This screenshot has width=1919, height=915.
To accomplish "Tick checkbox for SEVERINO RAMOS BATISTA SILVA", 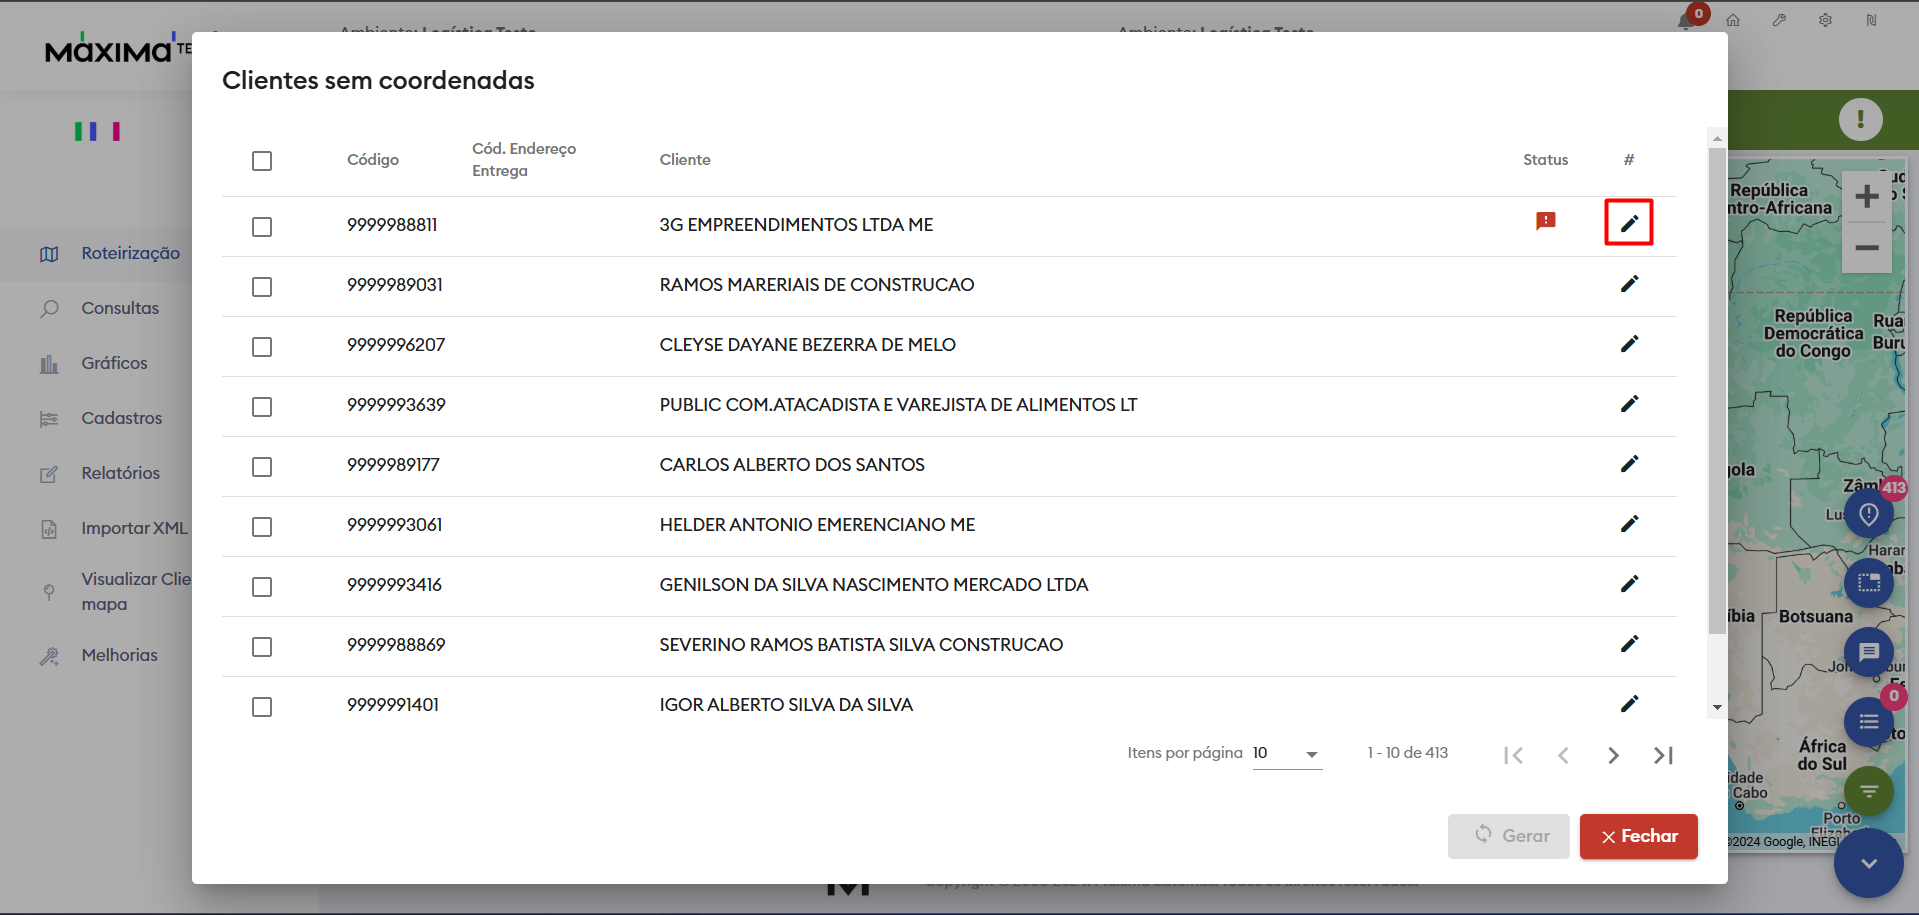I will [262, 647].
